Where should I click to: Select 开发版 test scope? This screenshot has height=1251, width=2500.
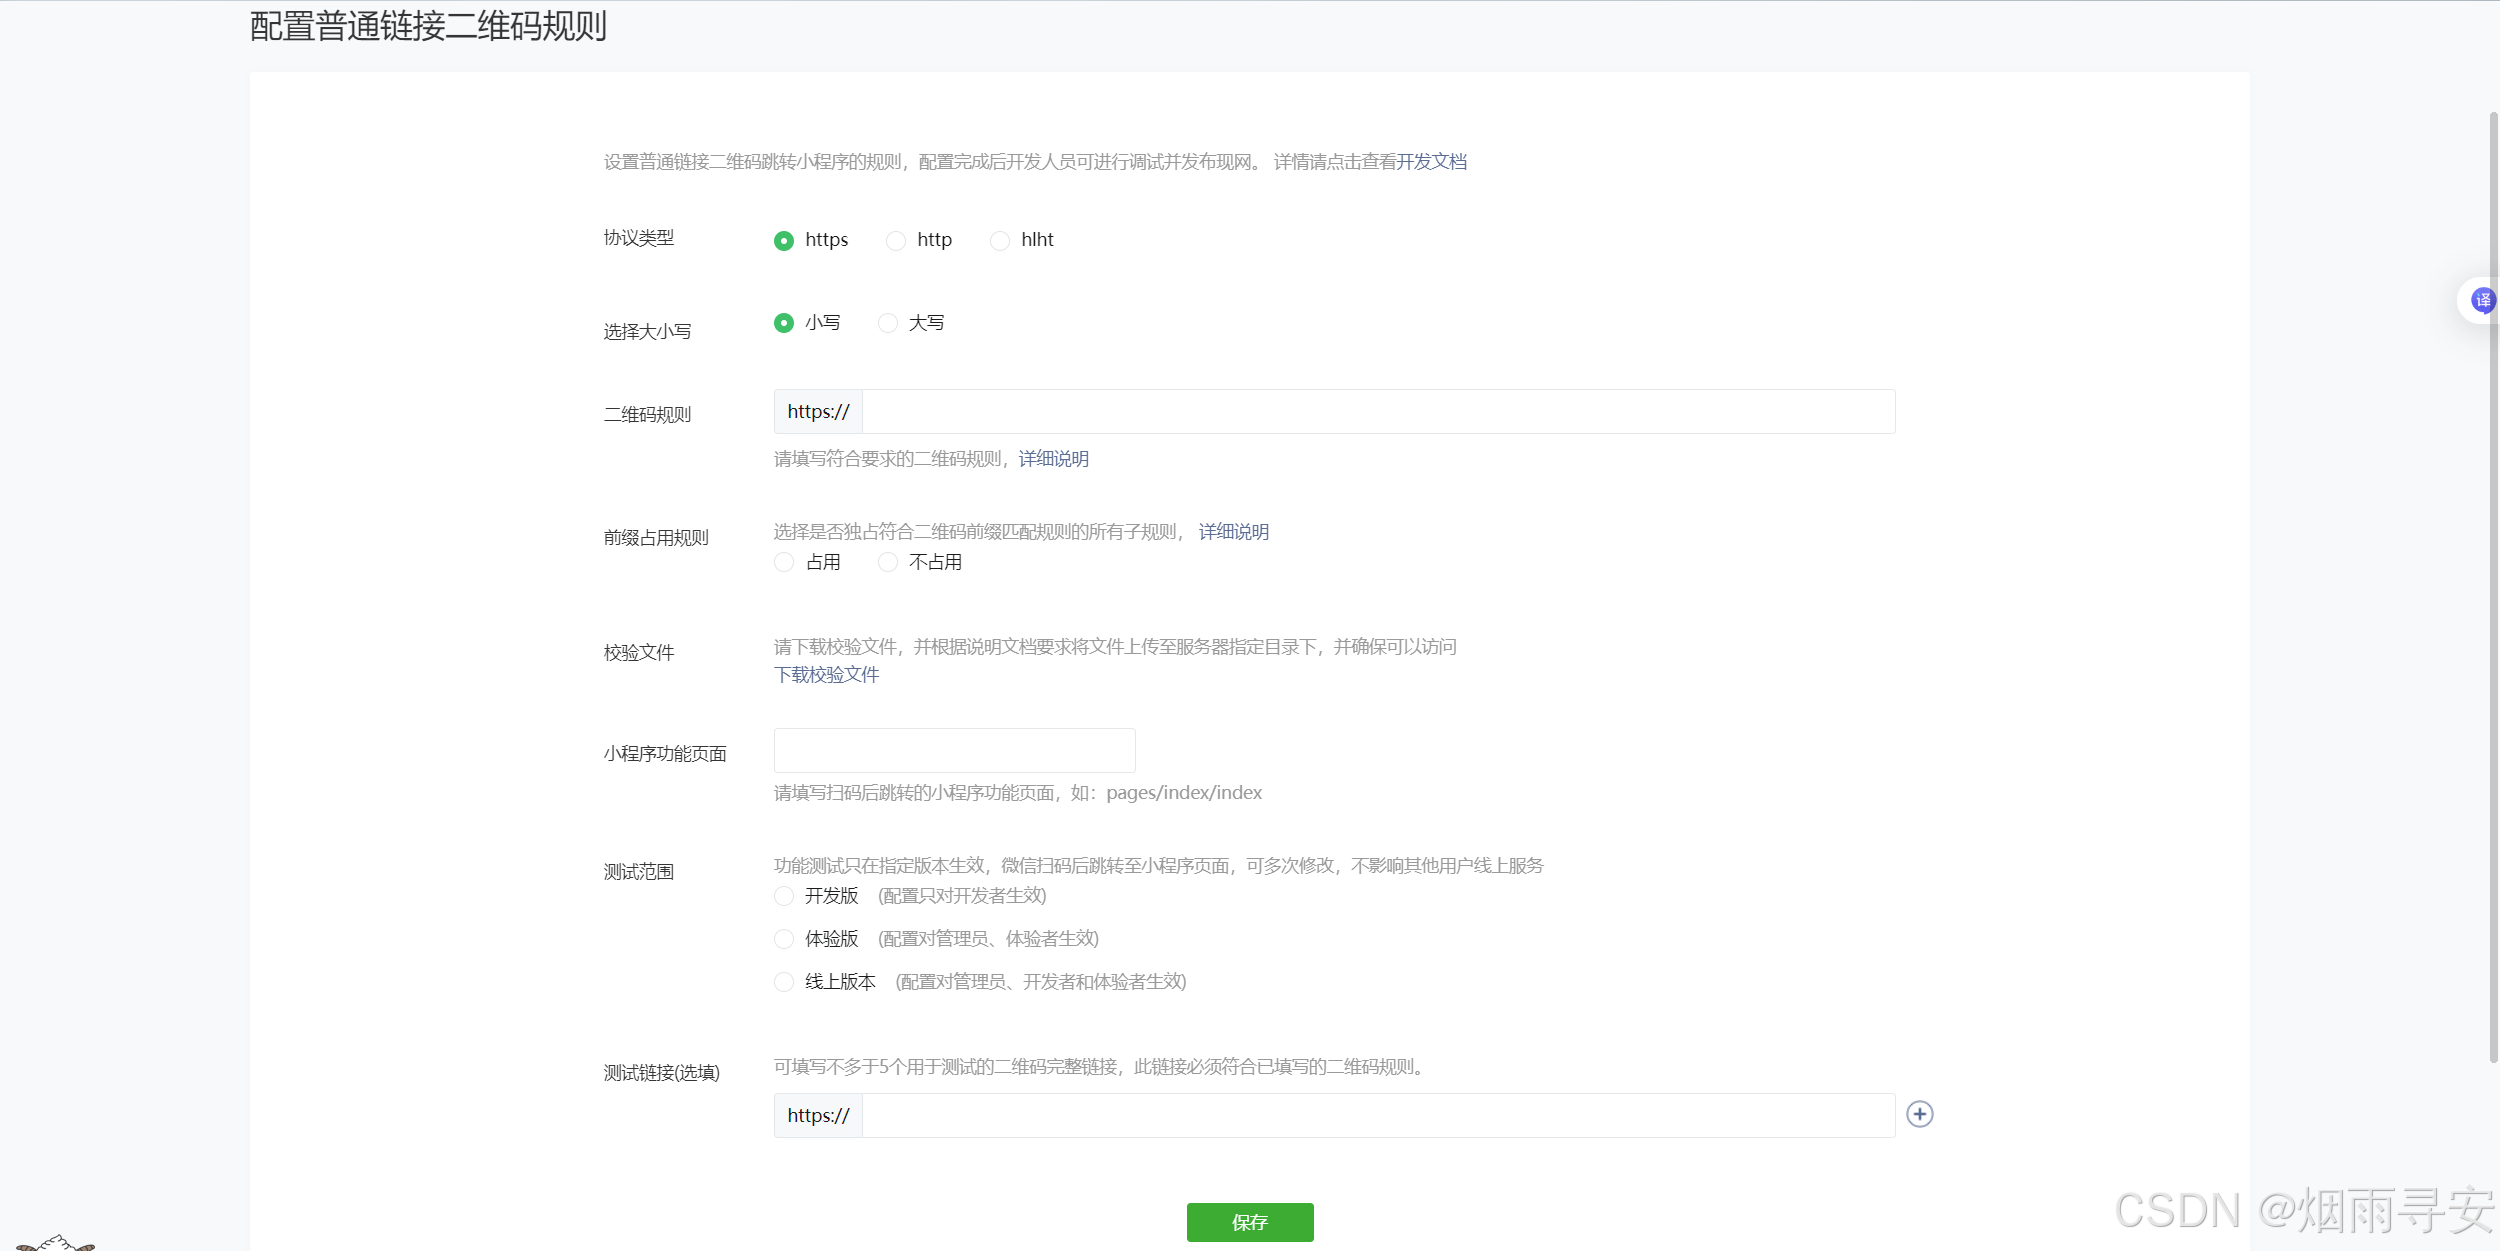(784, 896)
